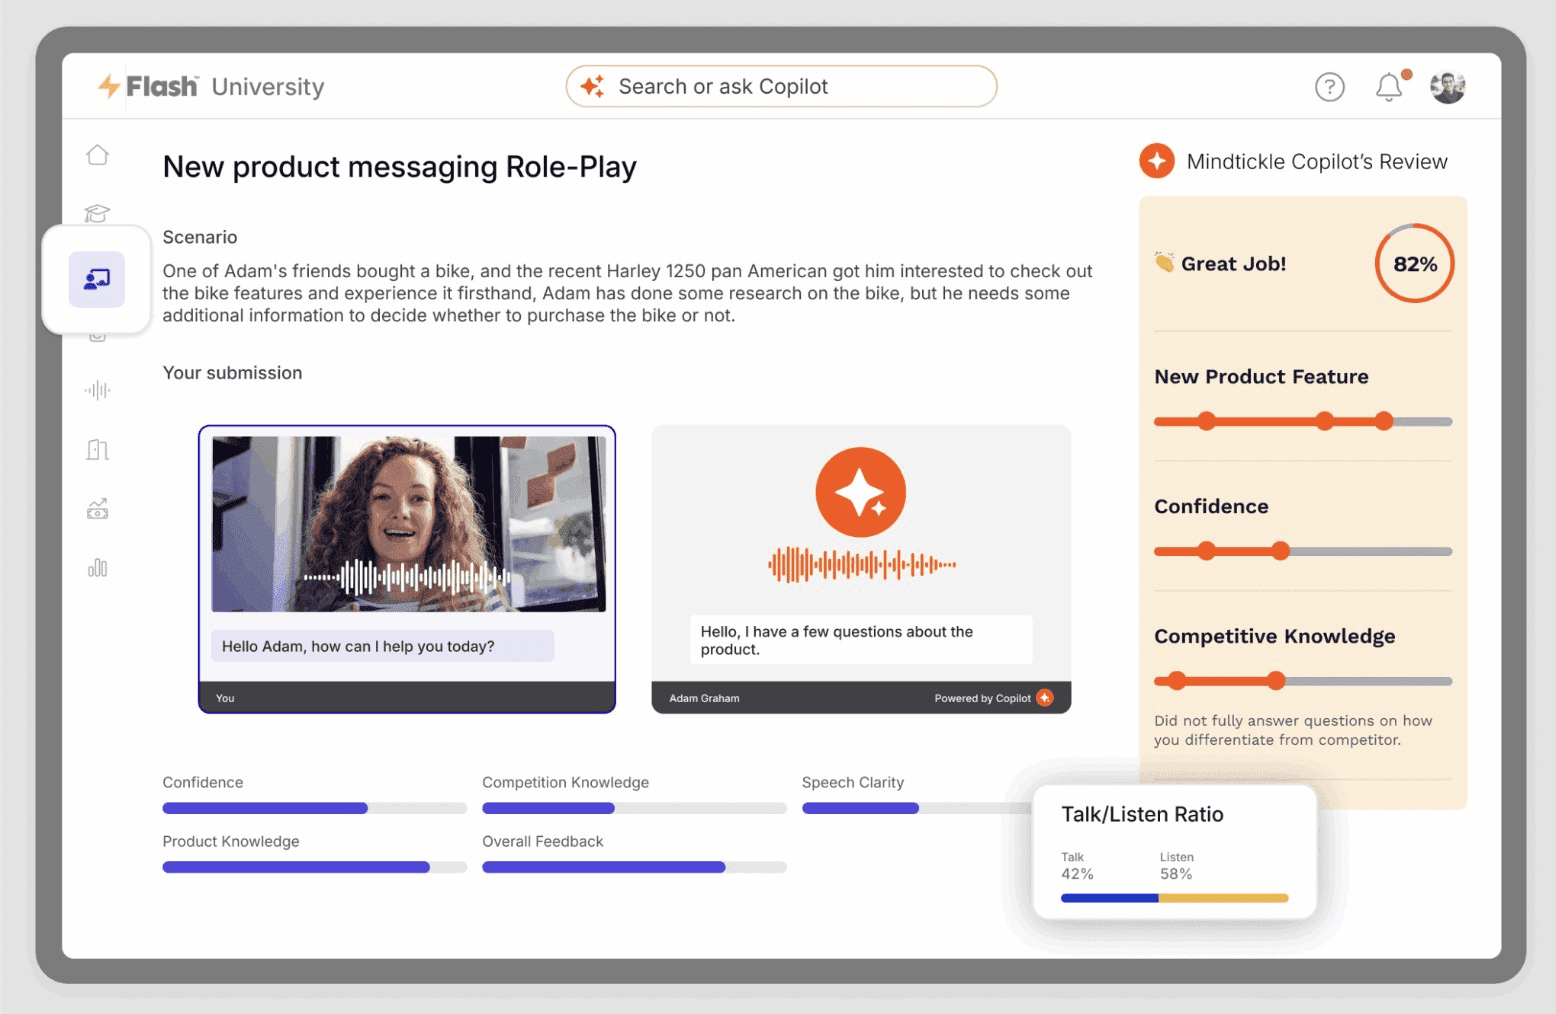Click the 'Adam Graham' name label
Viewport: 1556px width, 1014px height.
pos(704,698)
